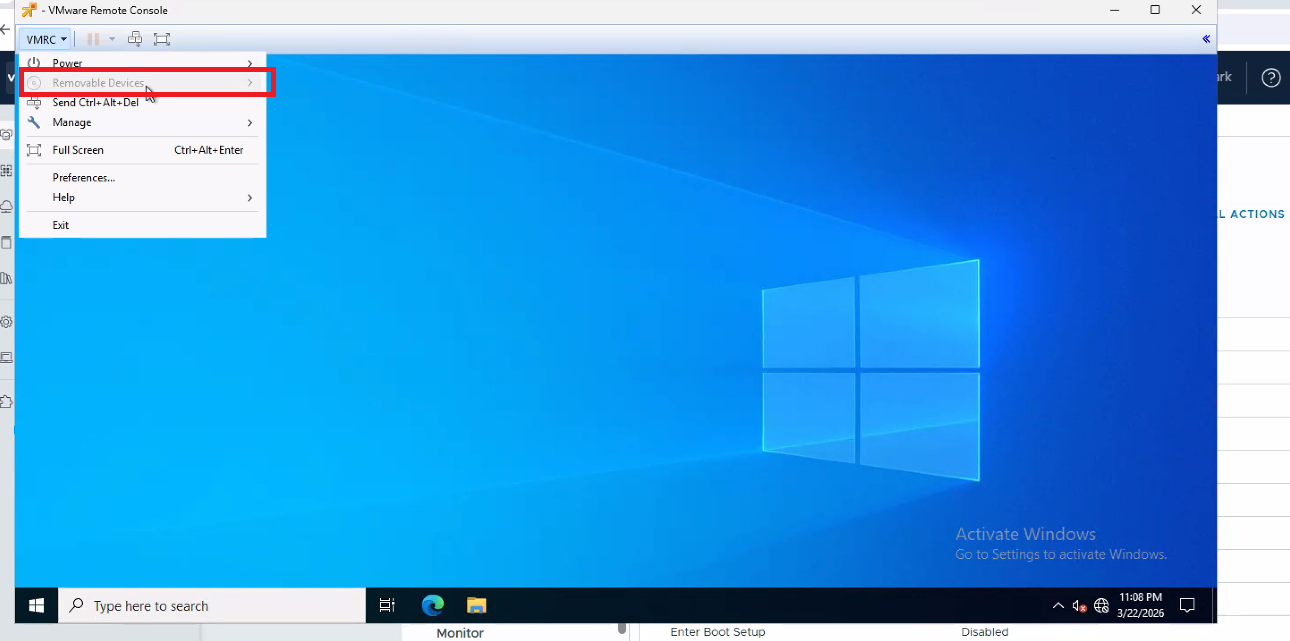Select the Removable Devices menu entry
The image size is (1290, 641).
141,83
